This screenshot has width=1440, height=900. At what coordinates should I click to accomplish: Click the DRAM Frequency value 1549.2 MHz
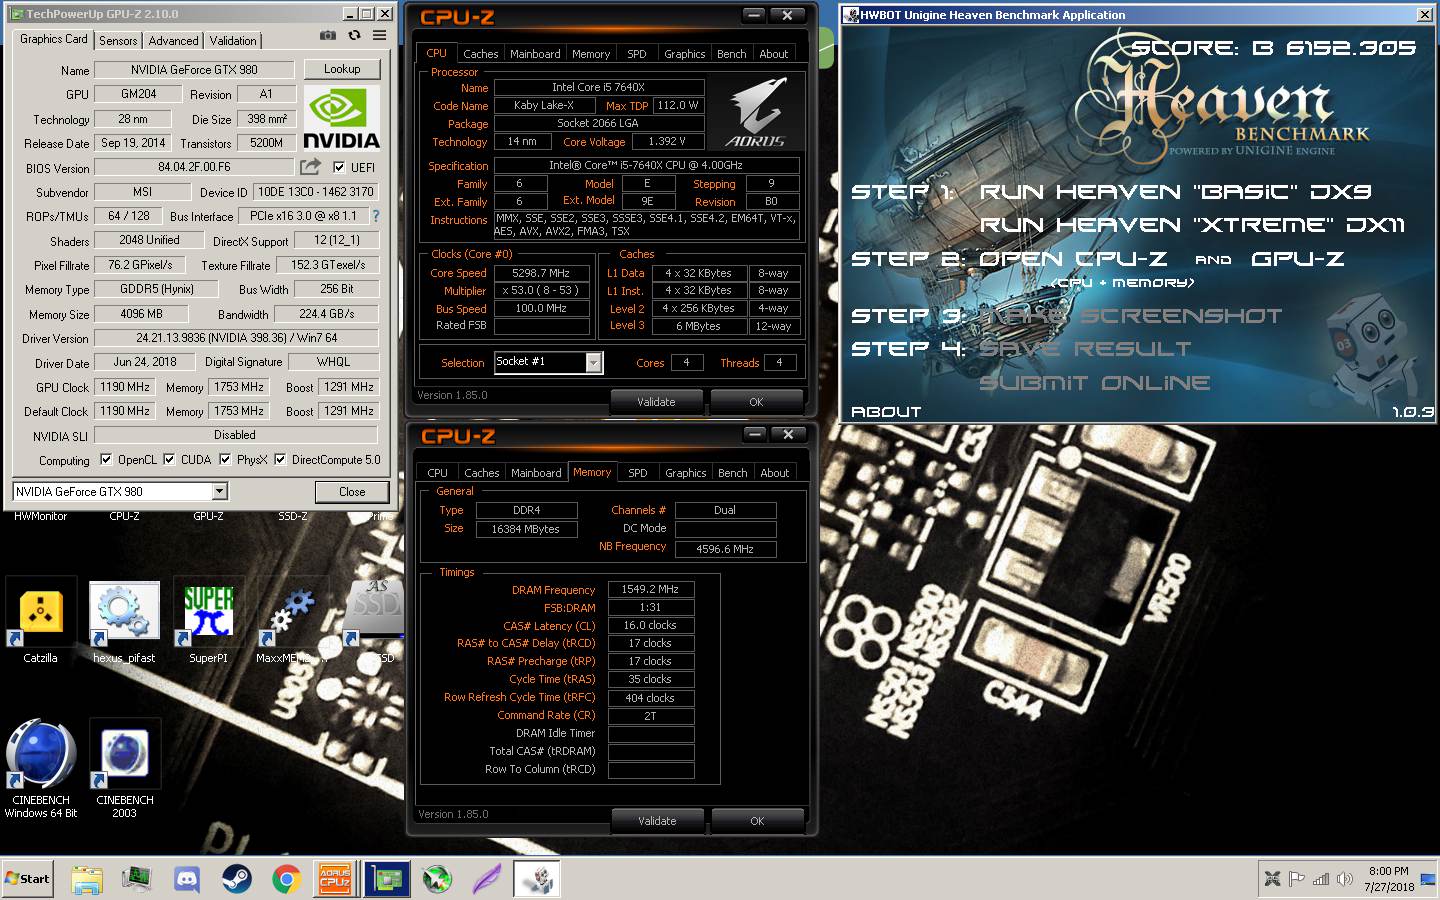coord(650,589)
